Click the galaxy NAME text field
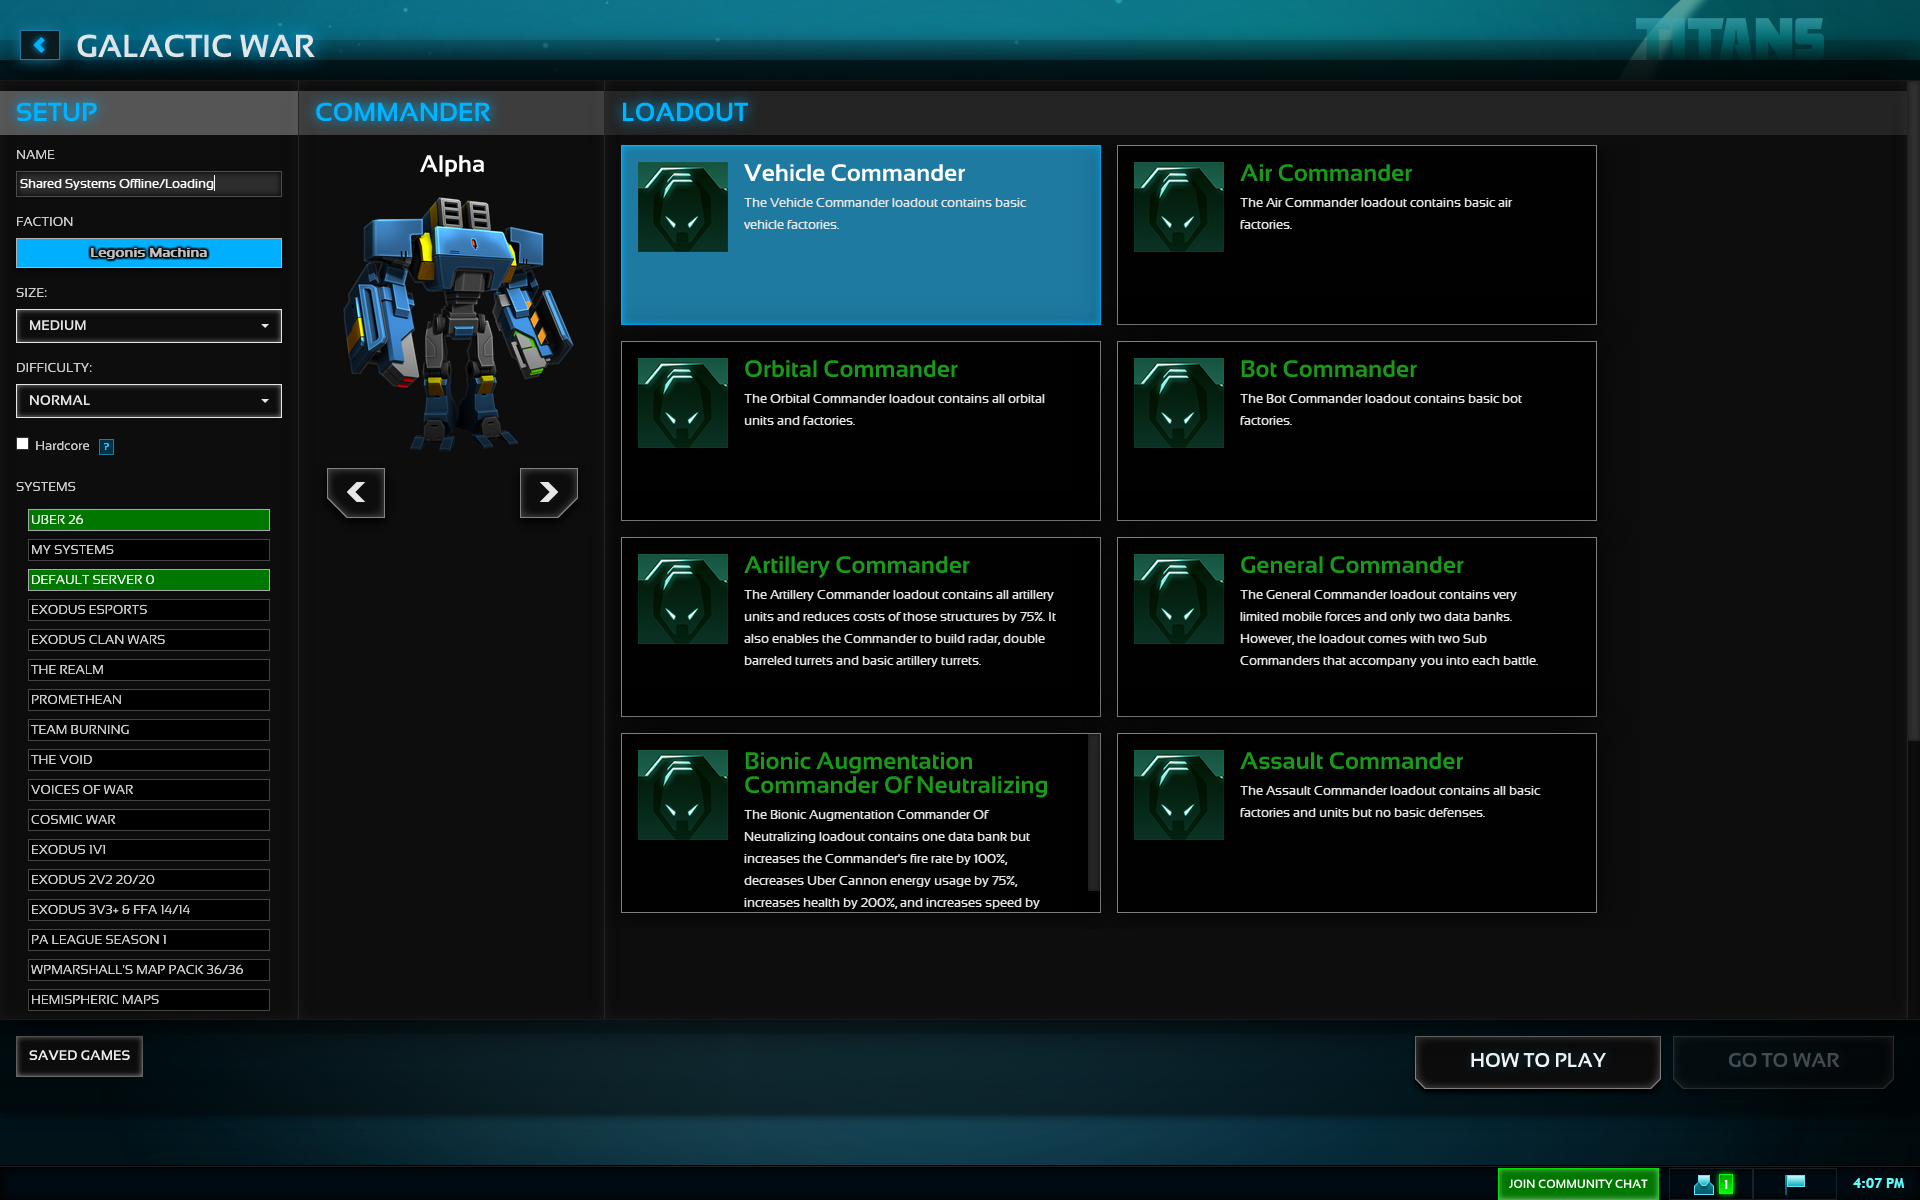 (x=148, y=184)
